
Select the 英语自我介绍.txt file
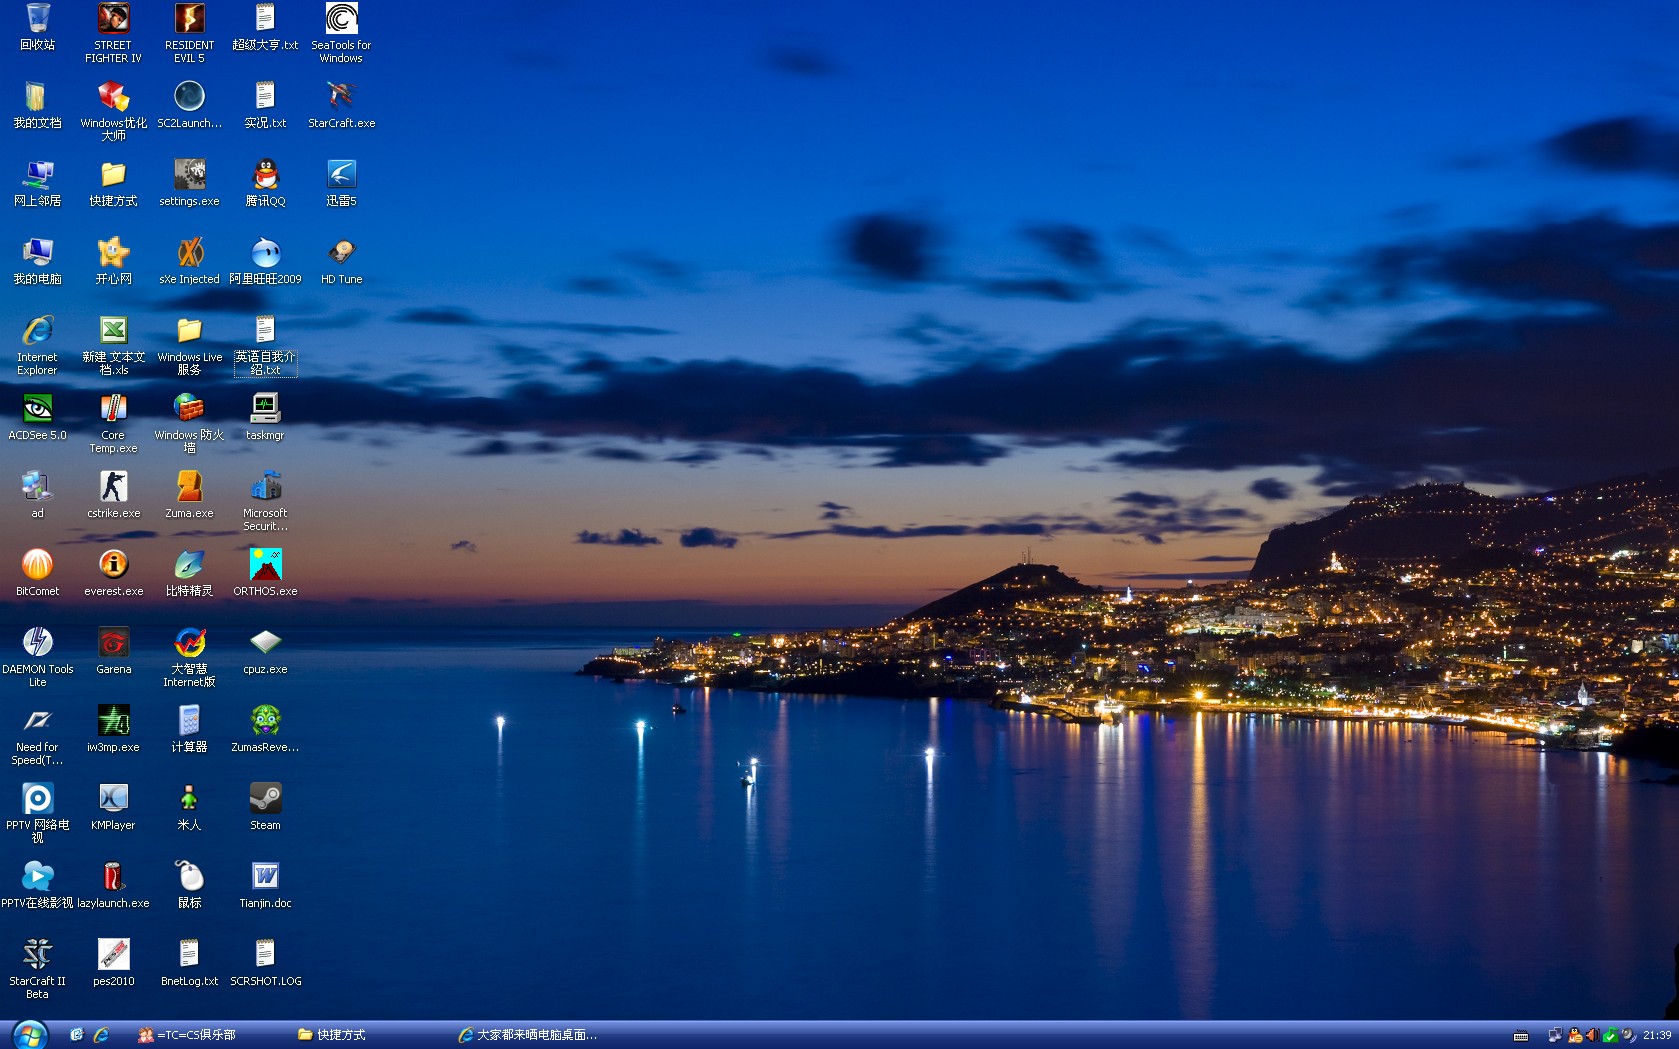(x=265, y=345)
